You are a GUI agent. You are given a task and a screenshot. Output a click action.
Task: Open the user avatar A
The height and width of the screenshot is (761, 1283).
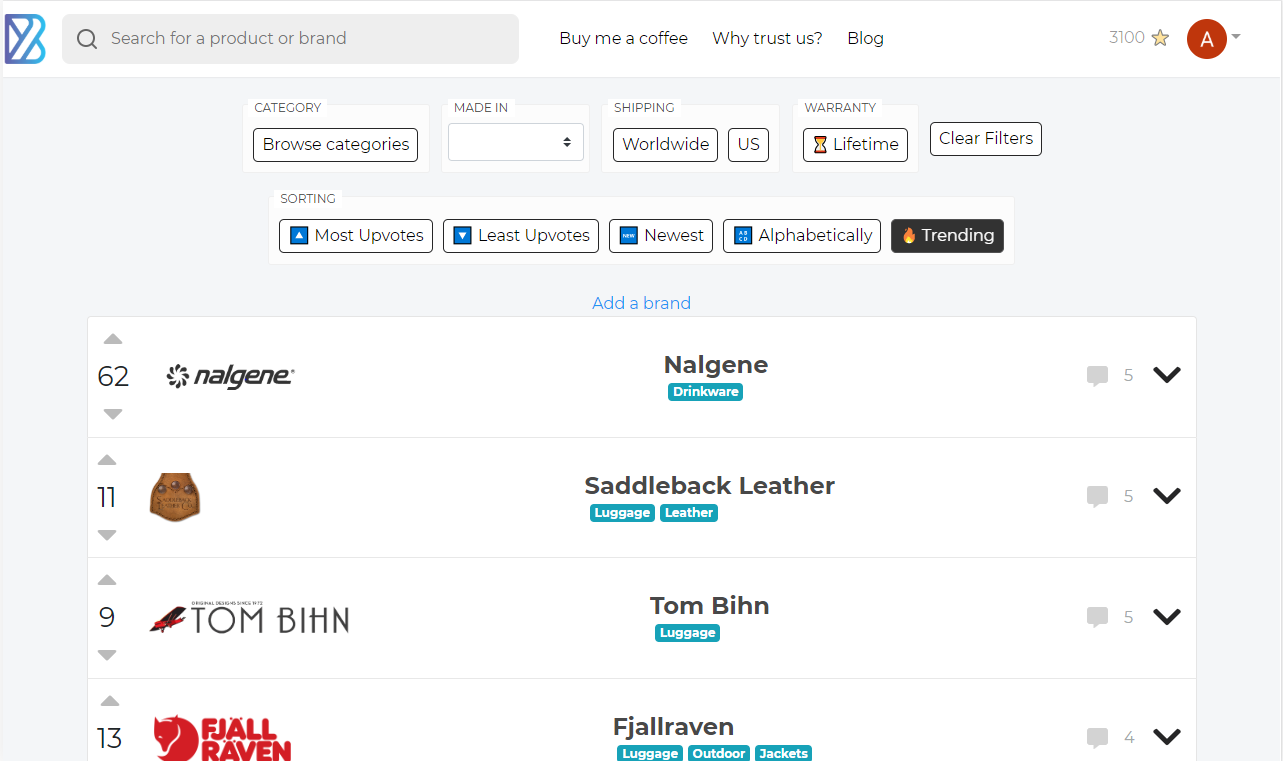coord(1206,39)
